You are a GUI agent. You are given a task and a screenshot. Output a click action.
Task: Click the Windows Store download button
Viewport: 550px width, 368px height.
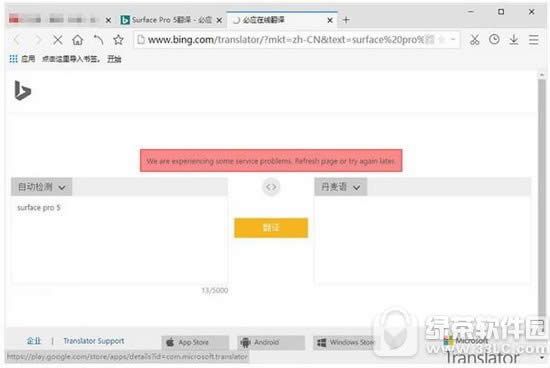(x=346, y=342)
